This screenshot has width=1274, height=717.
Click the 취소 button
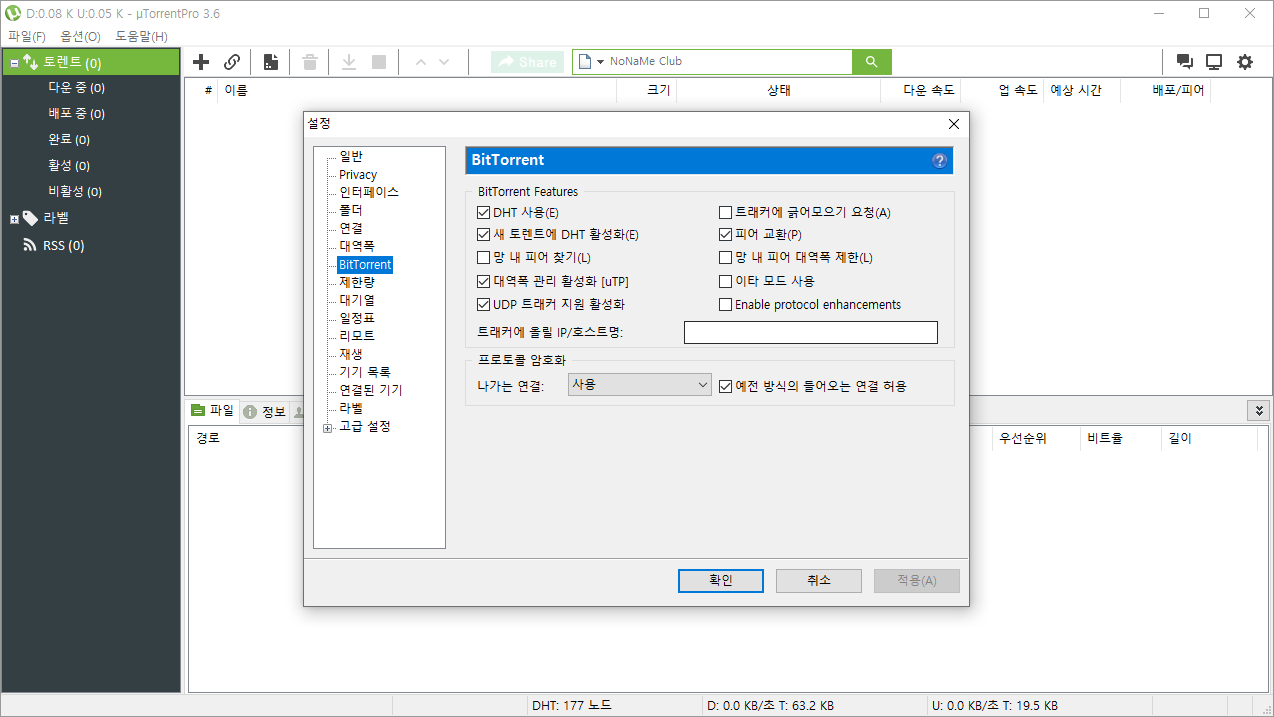(818, 581)
